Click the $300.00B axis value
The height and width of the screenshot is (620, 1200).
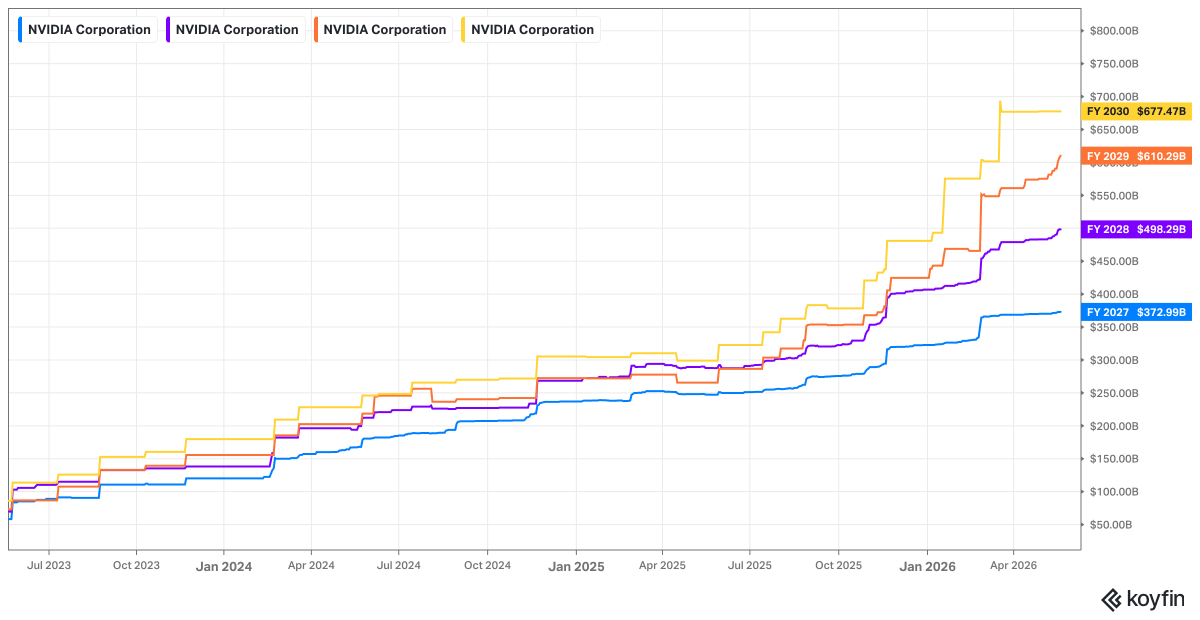point(1113,360)
